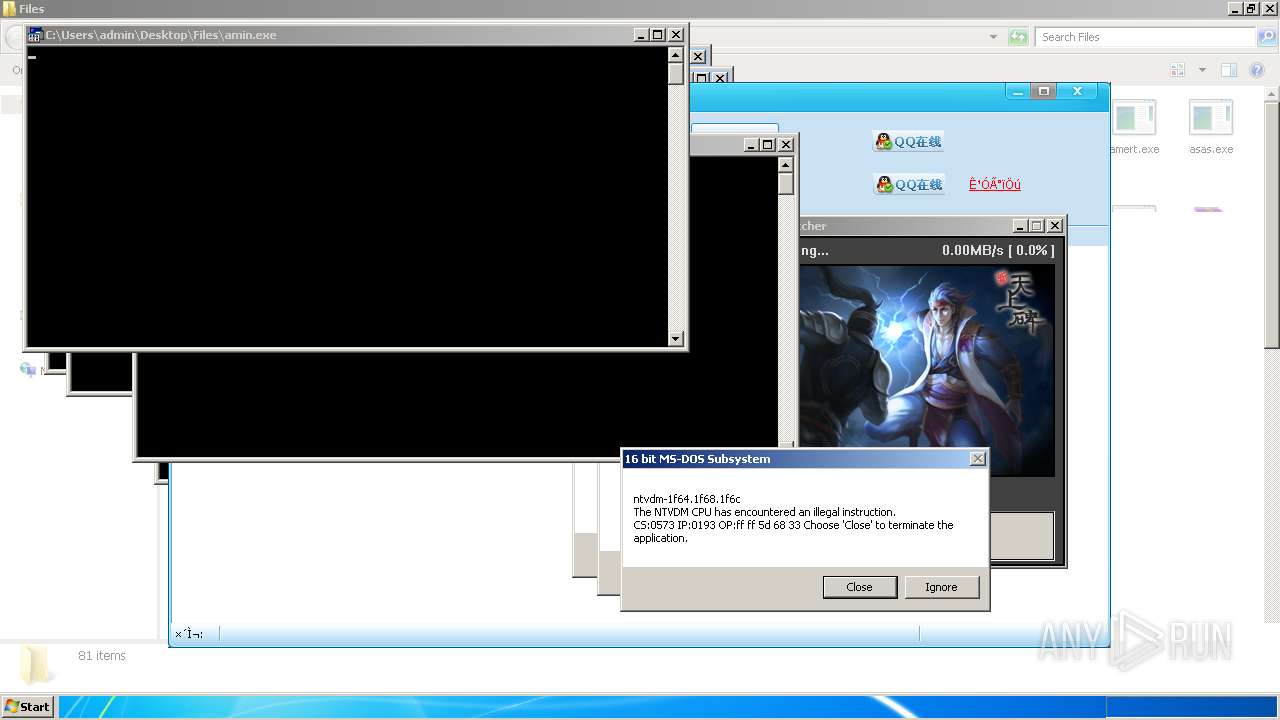Dismiss the 16 bit MS-DOS dialog with X

point(977,459)
